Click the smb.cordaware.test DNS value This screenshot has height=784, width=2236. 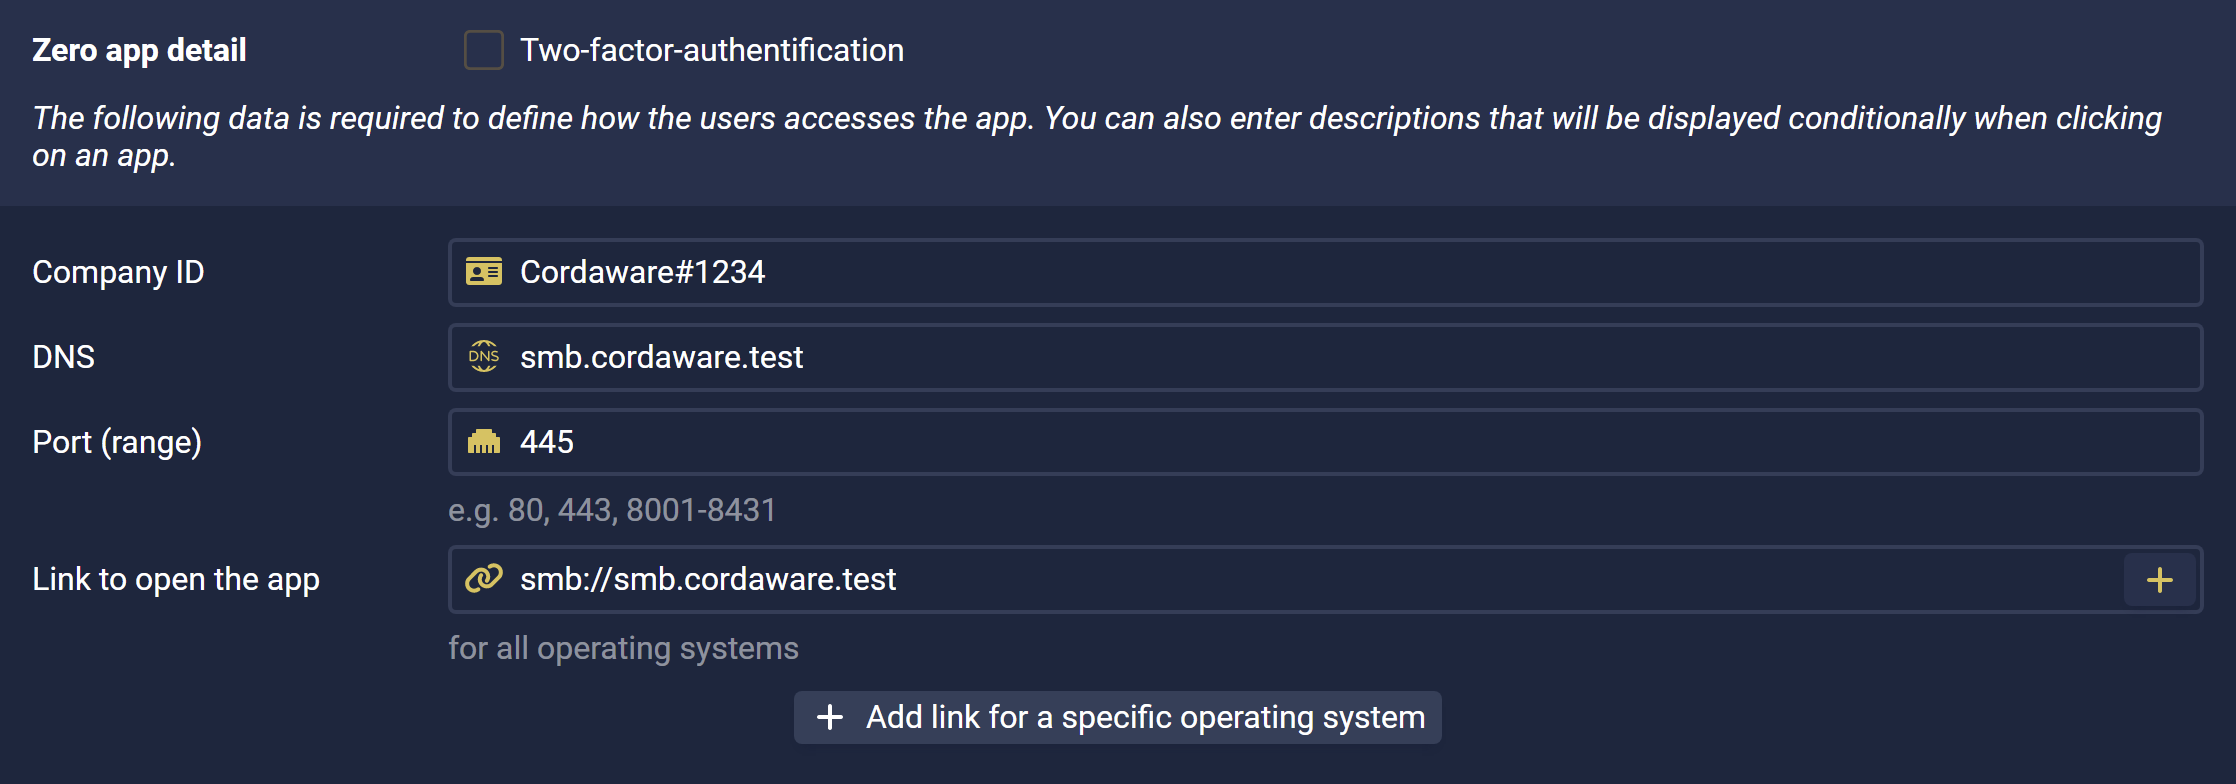click(x=661, y=357)
